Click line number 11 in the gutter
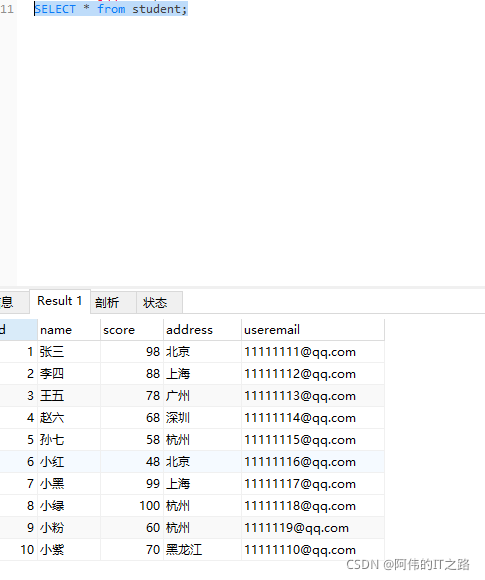Viewport: 485px width, 580px height. [x=7, y=9]
